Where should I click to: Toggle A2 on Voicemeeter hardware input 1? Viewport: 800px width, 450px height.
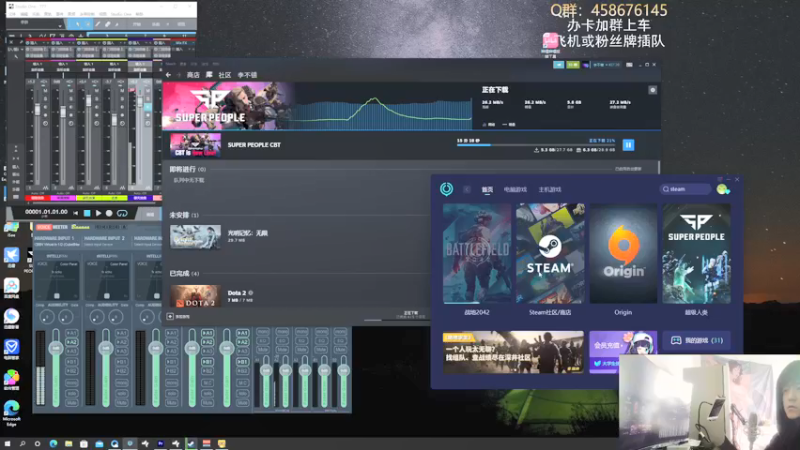point(71,342)
